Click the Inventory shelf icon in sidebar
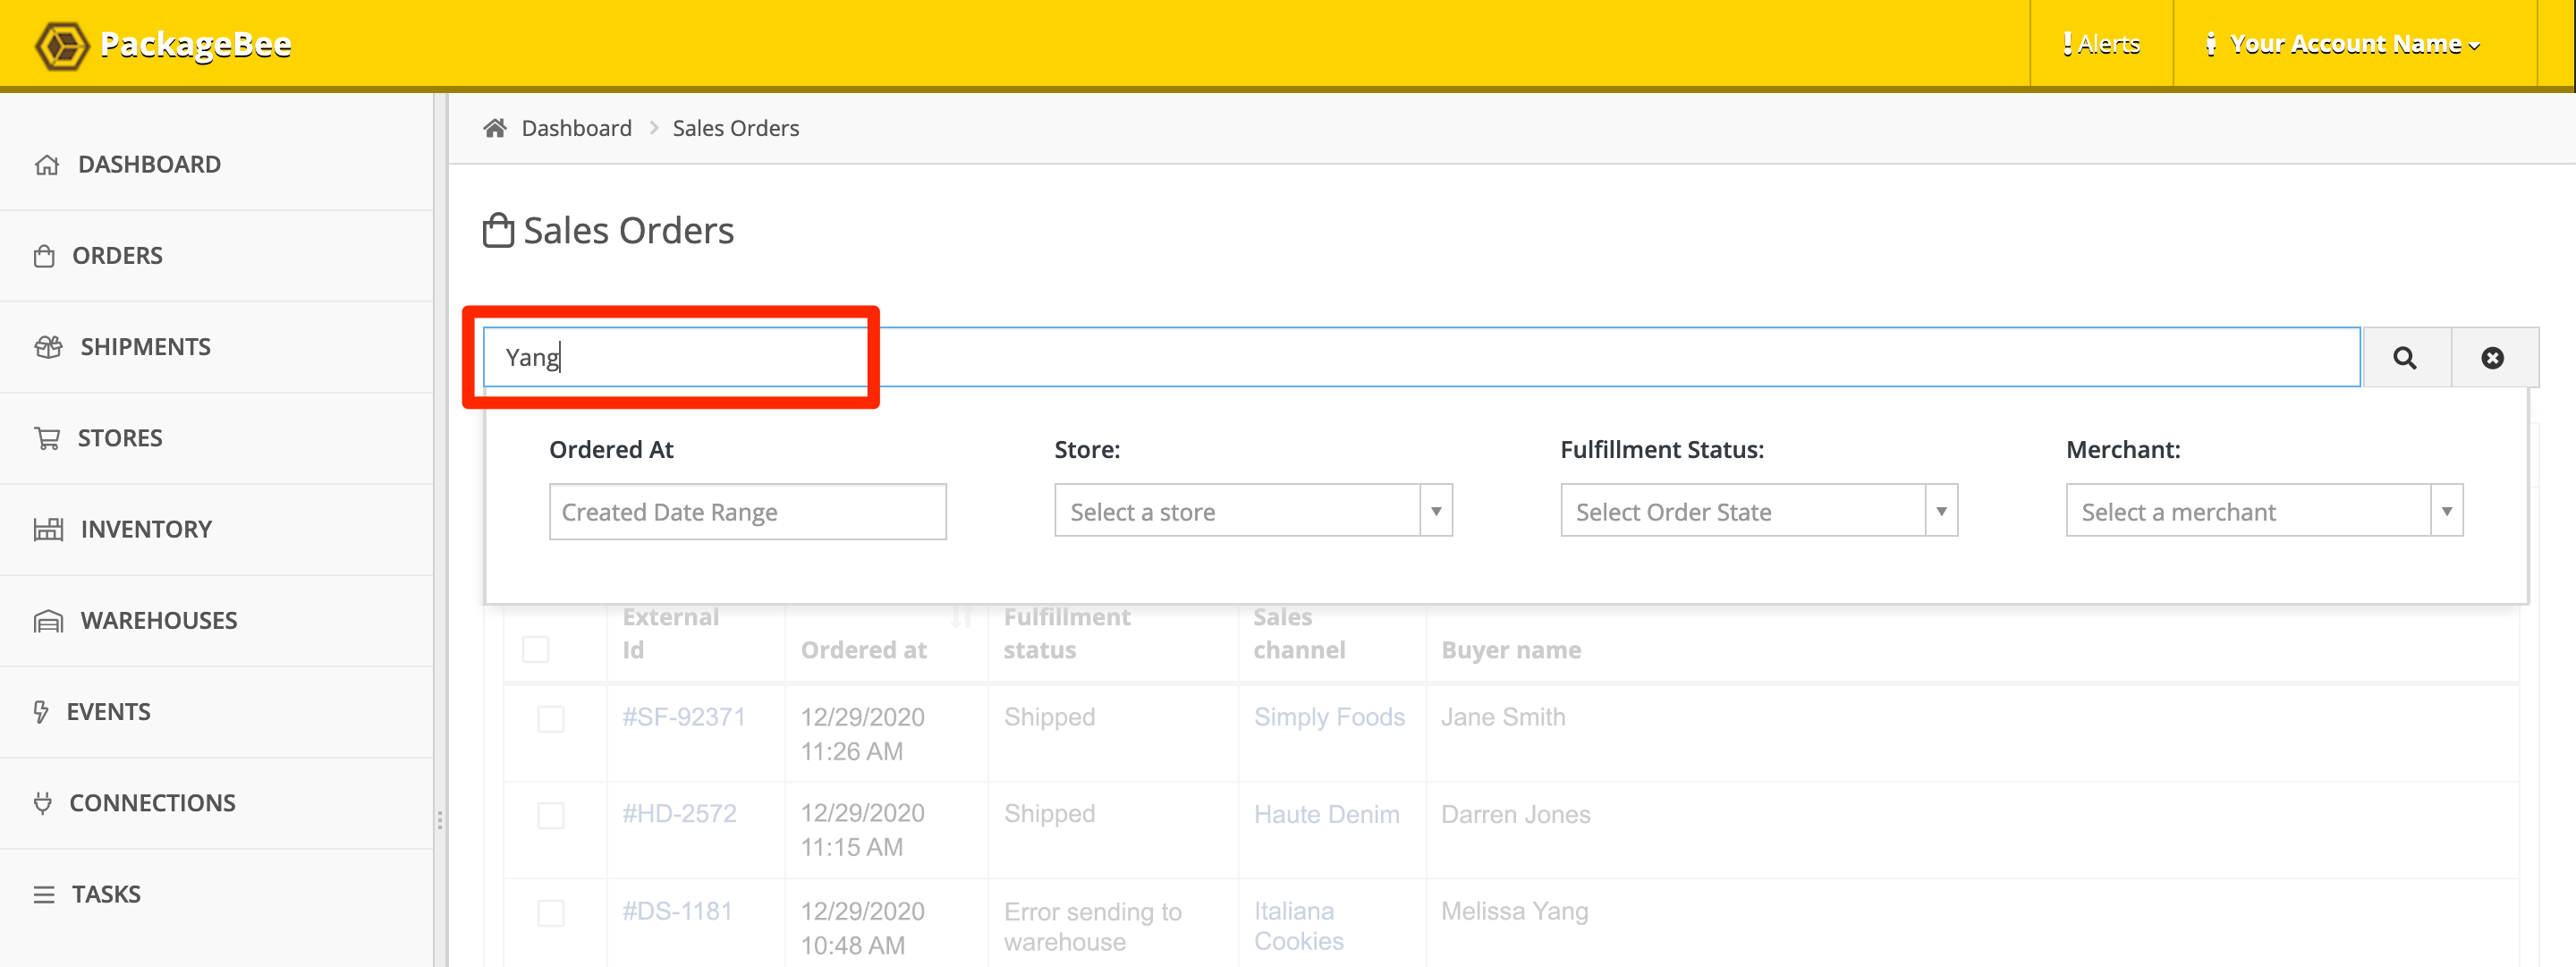This screenshot has width=2576, height=967. coord(48,529)
